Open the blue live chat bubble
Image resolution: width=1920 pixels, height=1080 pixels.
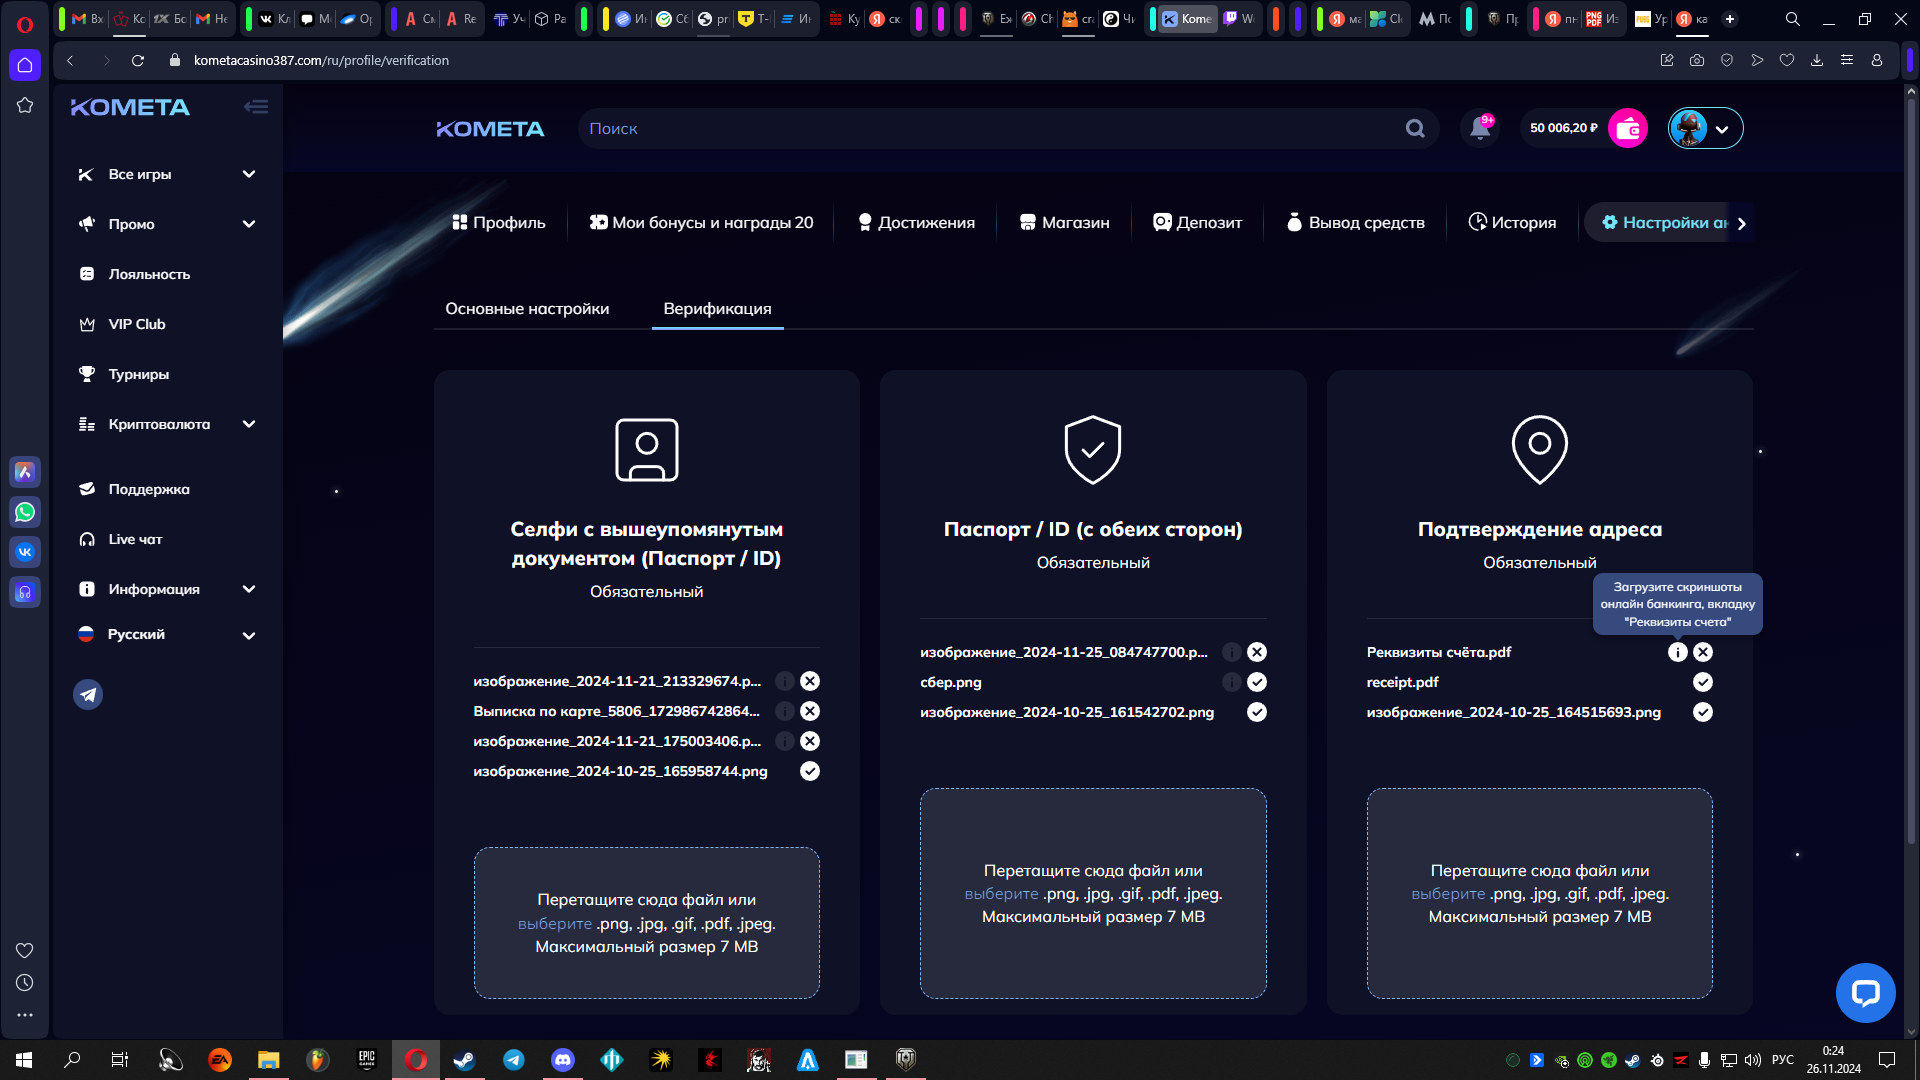(x=1865, y=992)
